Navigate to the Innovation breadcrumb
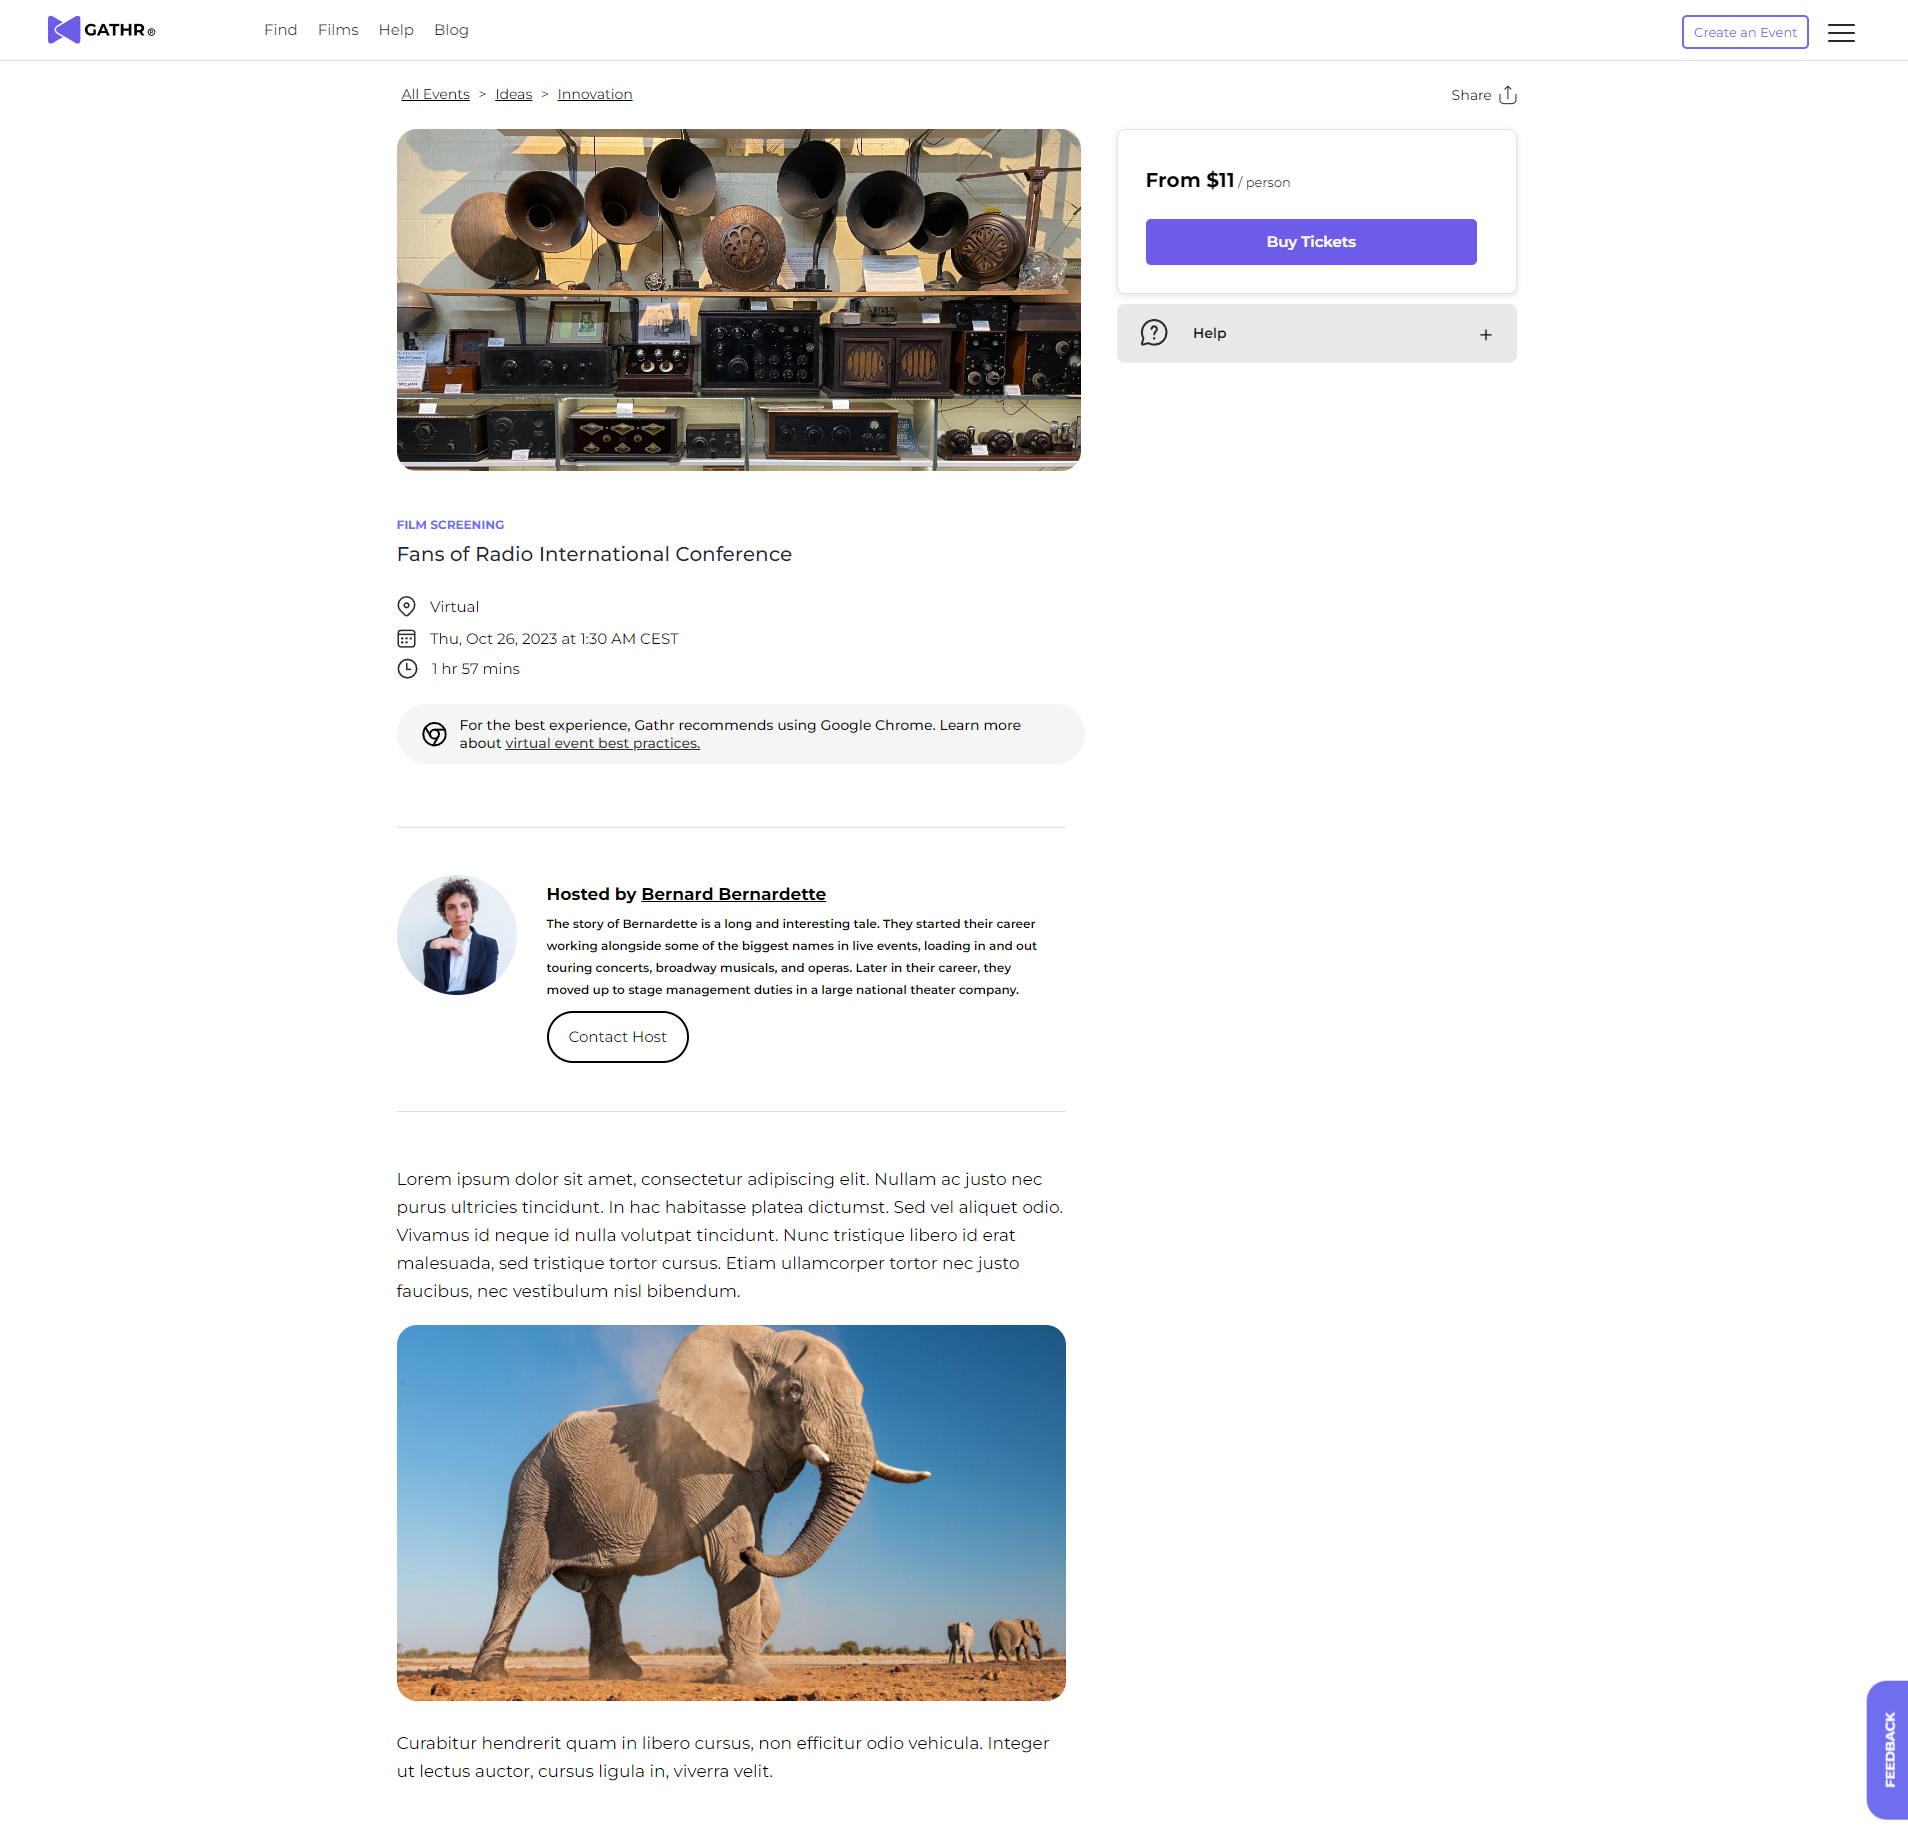The image size is (1908, 1832). (x=595, y=94)
